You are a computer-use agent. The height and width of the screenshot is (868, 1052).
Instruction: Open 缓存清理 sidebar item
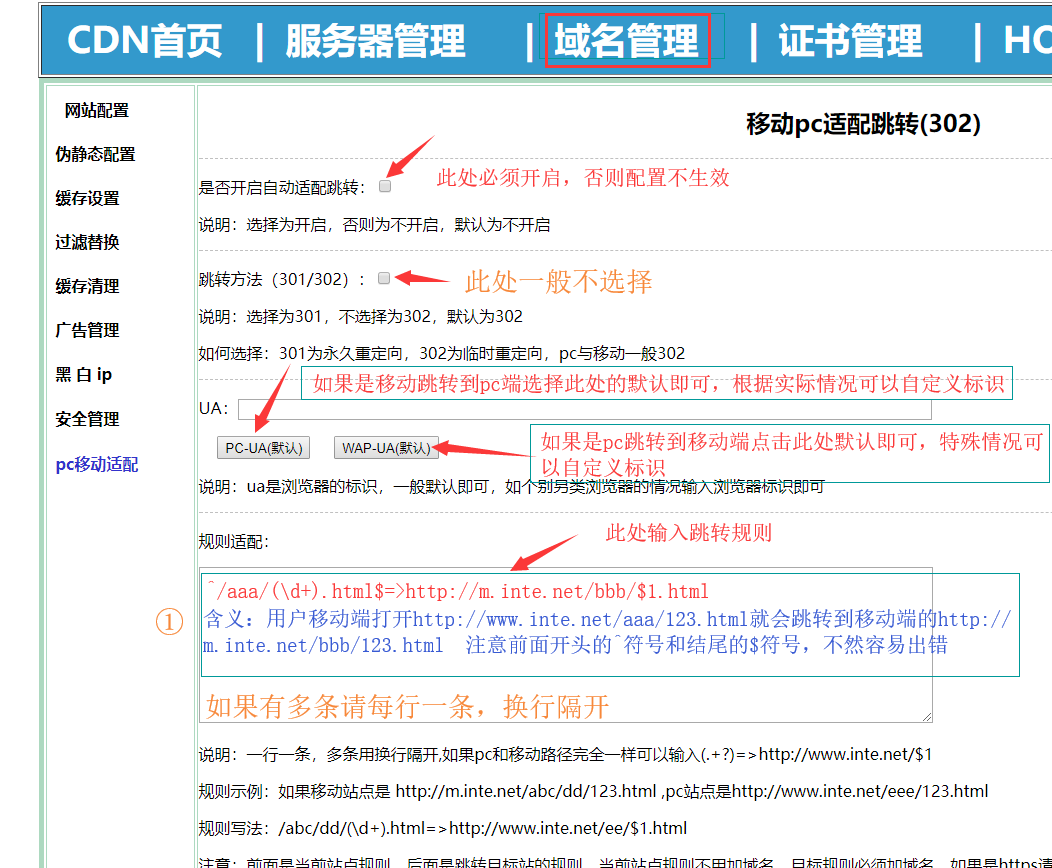click(x=87, y=287)
